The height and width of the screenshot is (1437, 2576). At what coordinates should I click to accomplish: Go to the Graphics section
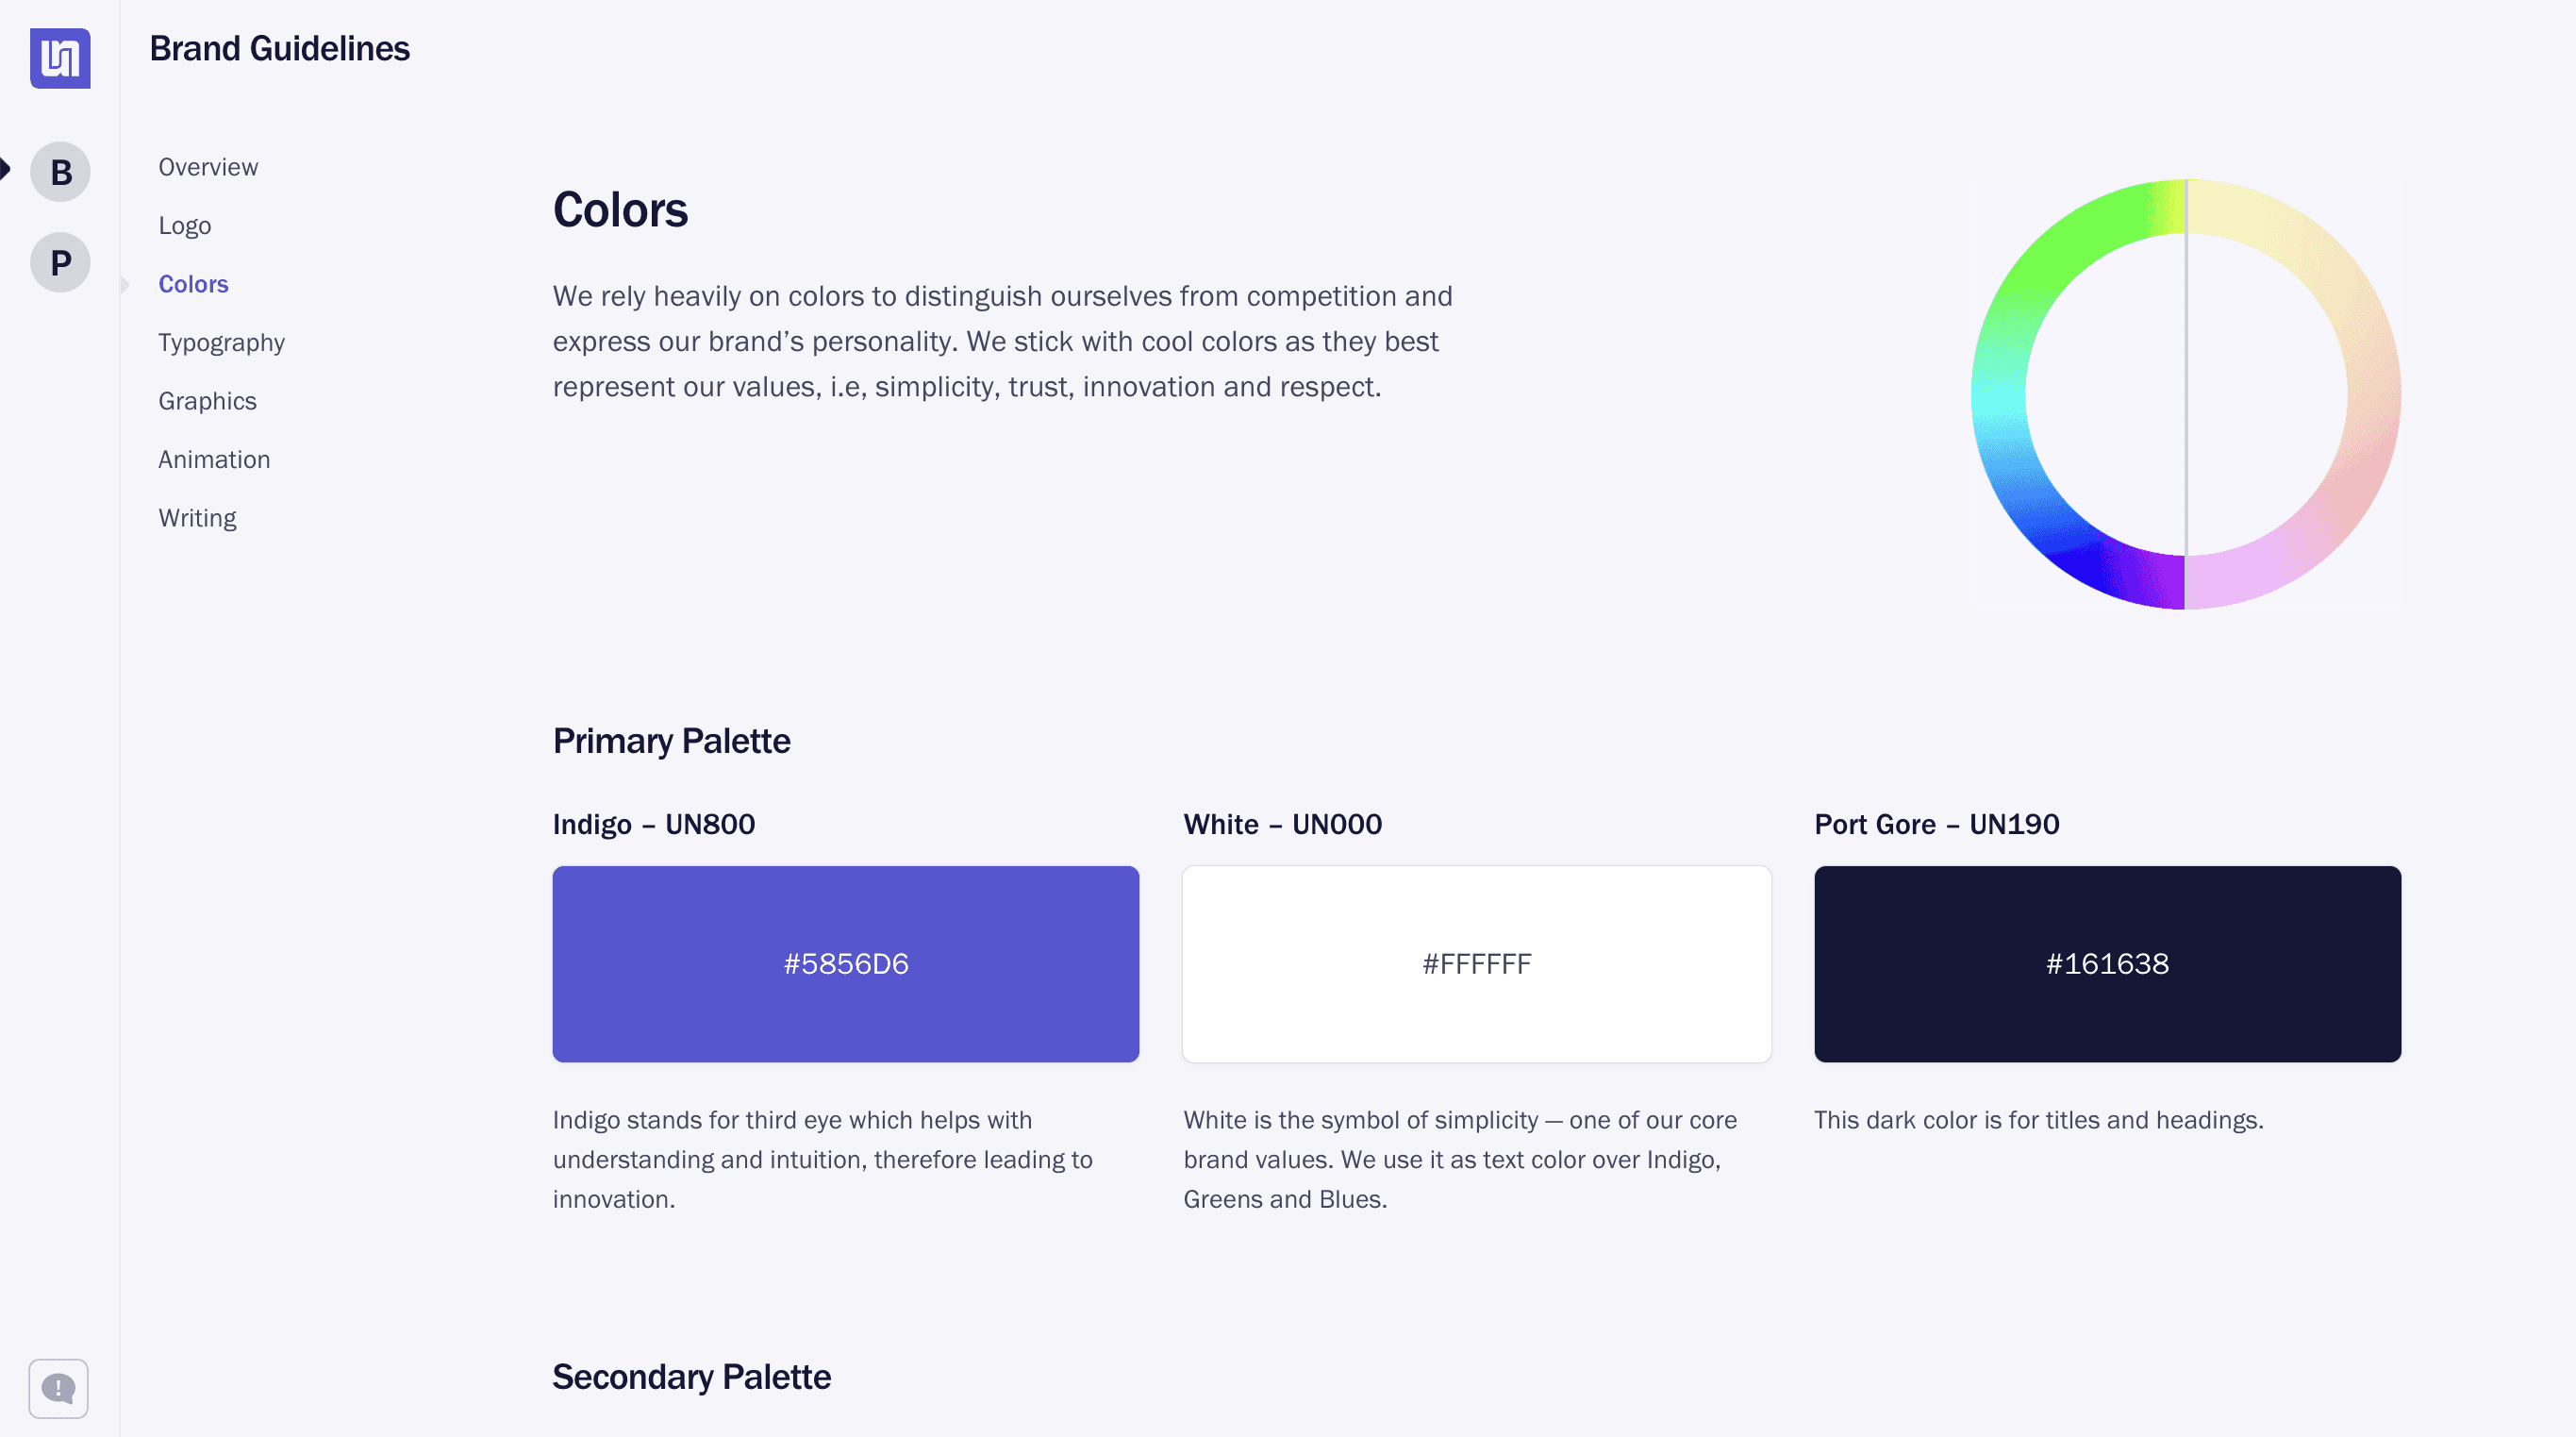[x=207, y=400]
